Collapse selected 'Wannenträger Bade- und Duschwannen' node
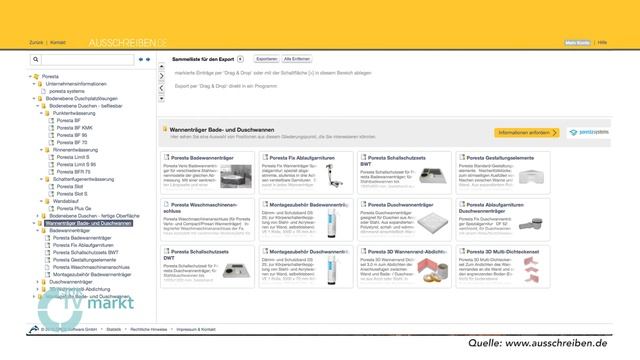Screen dimensions: 640x360 34,223
